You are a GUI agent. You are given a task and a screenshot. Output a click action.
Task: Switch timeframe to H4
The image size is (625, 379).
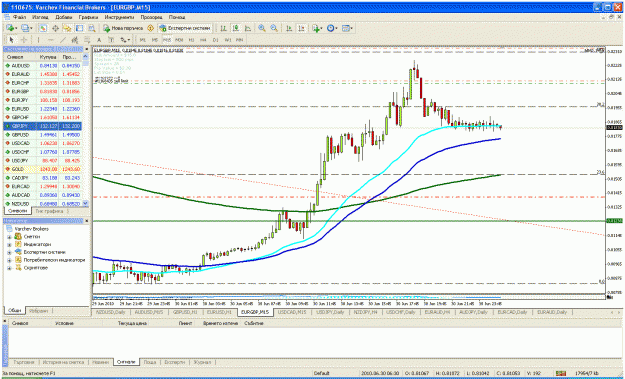point(203,40)
